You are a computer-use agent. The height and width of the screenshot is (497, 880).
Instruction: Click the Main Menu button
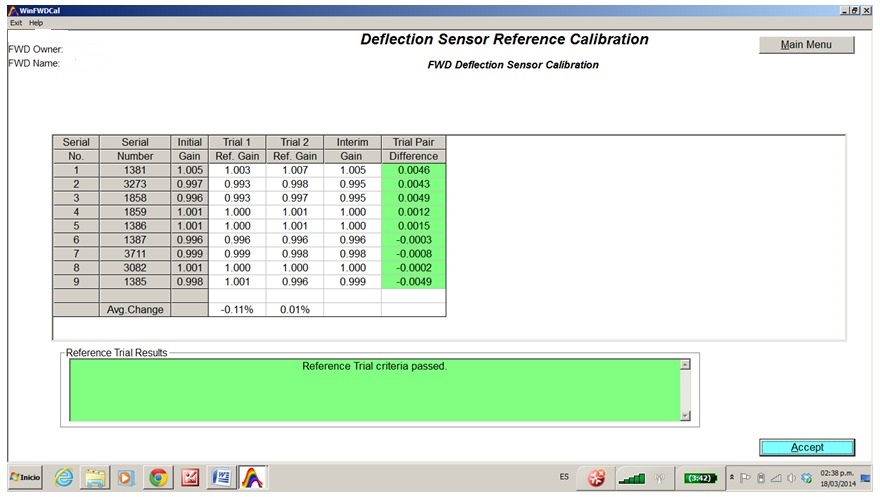point(806,45)
